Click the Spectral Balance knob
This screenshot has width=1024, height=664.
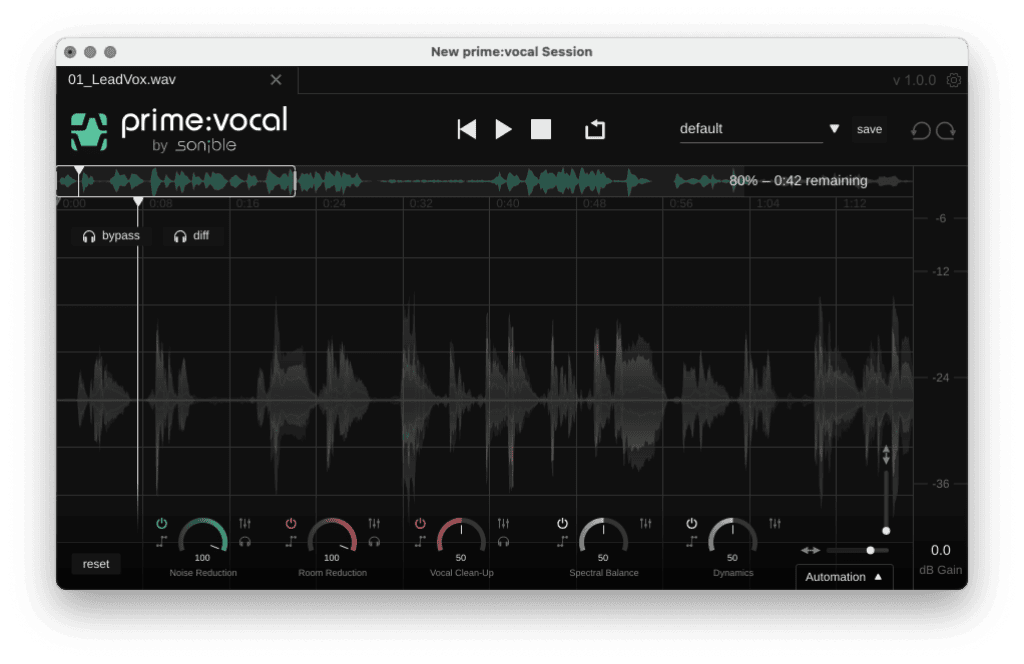(603, 537)
